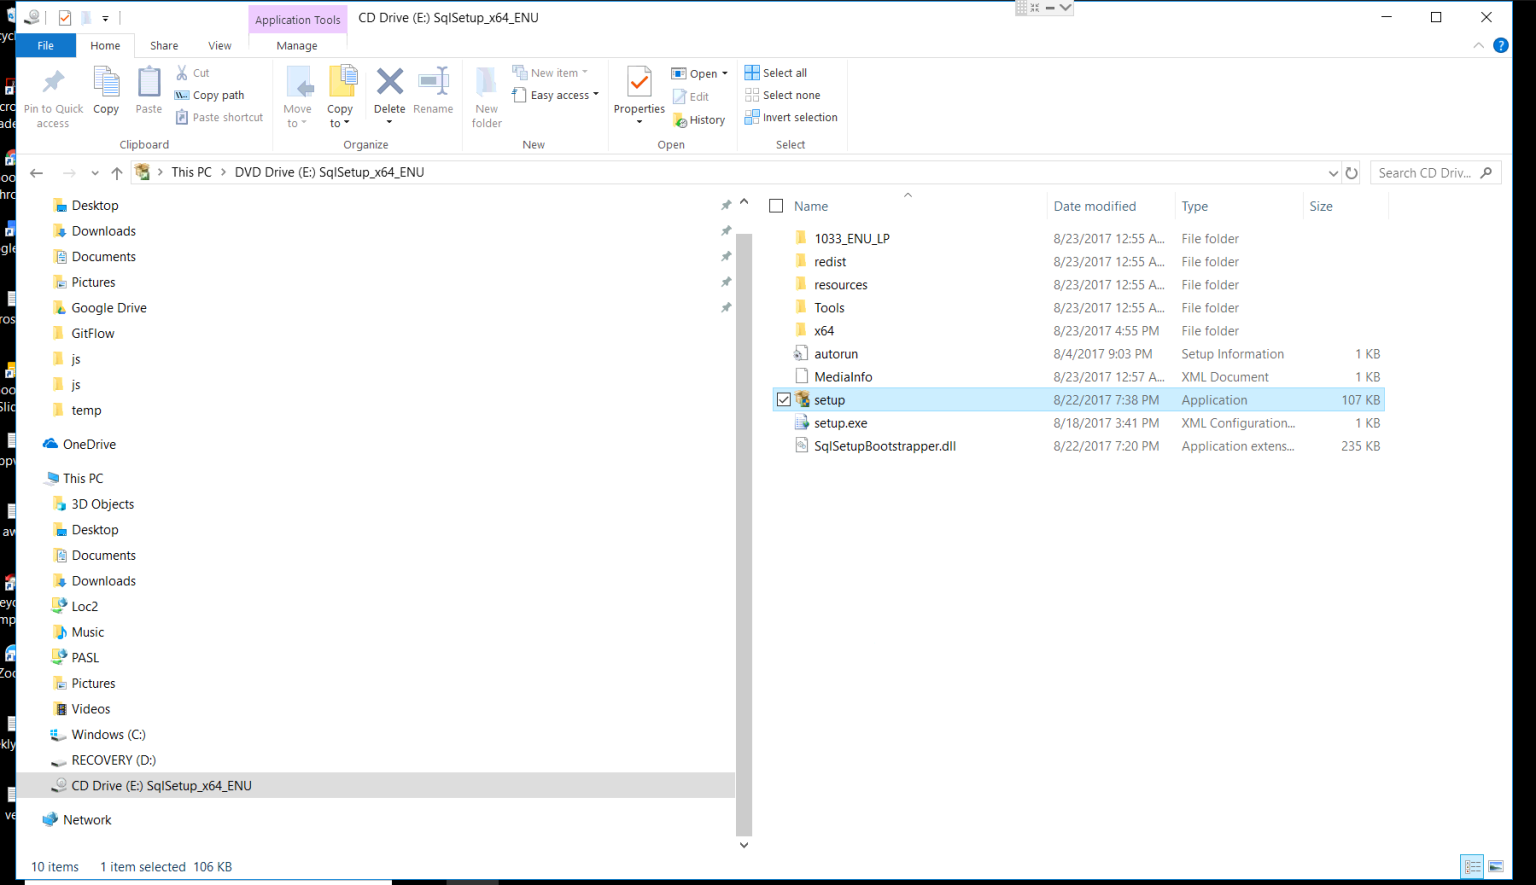The image size is (1536, 885).
Task: Click the Properties icon in ribbon
Action: tap(639, 83)
